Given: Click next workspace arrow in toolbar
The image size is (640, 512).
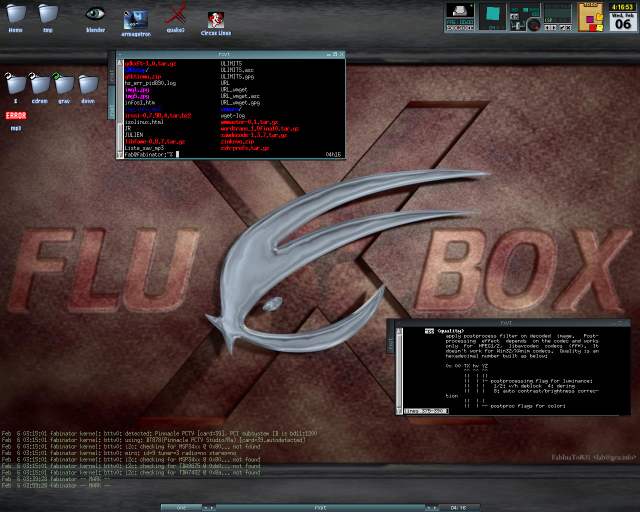Looking at the screenshot, I should 212,508.
